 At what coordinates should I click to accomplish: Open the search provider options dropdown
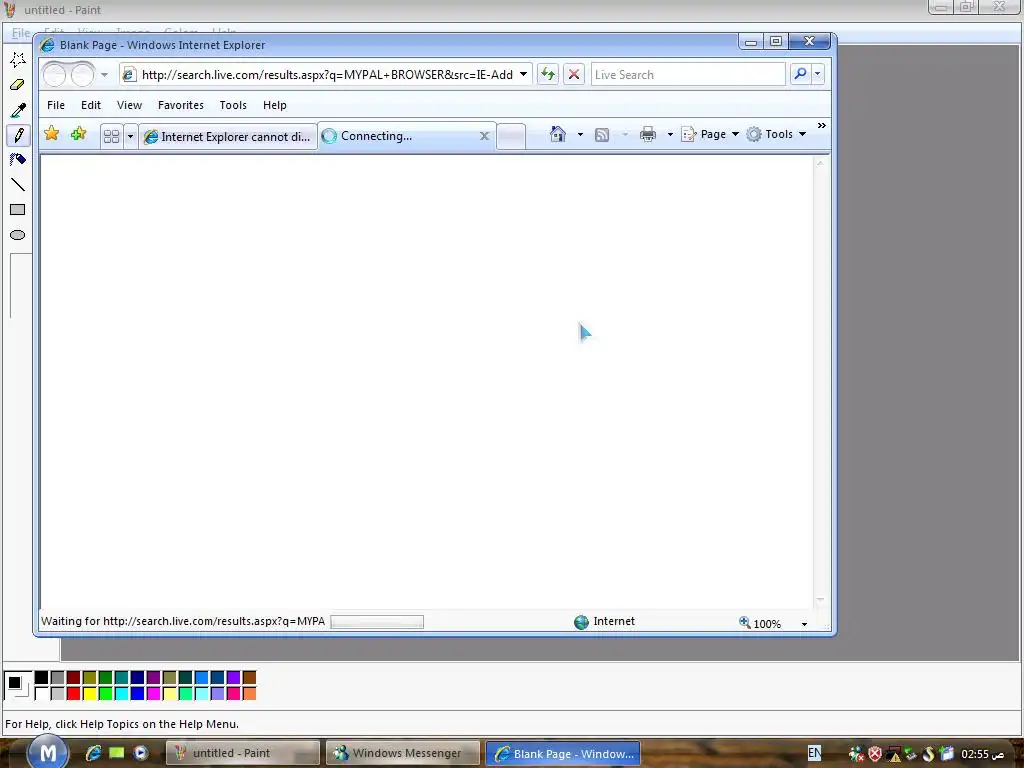pyautogui.click(x=818, y=74)
